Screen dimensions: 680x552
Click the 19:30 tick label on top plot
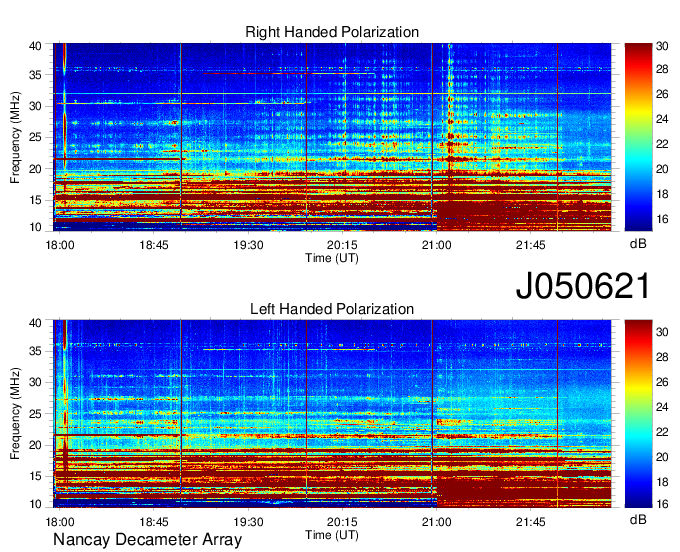coord(248,245)
